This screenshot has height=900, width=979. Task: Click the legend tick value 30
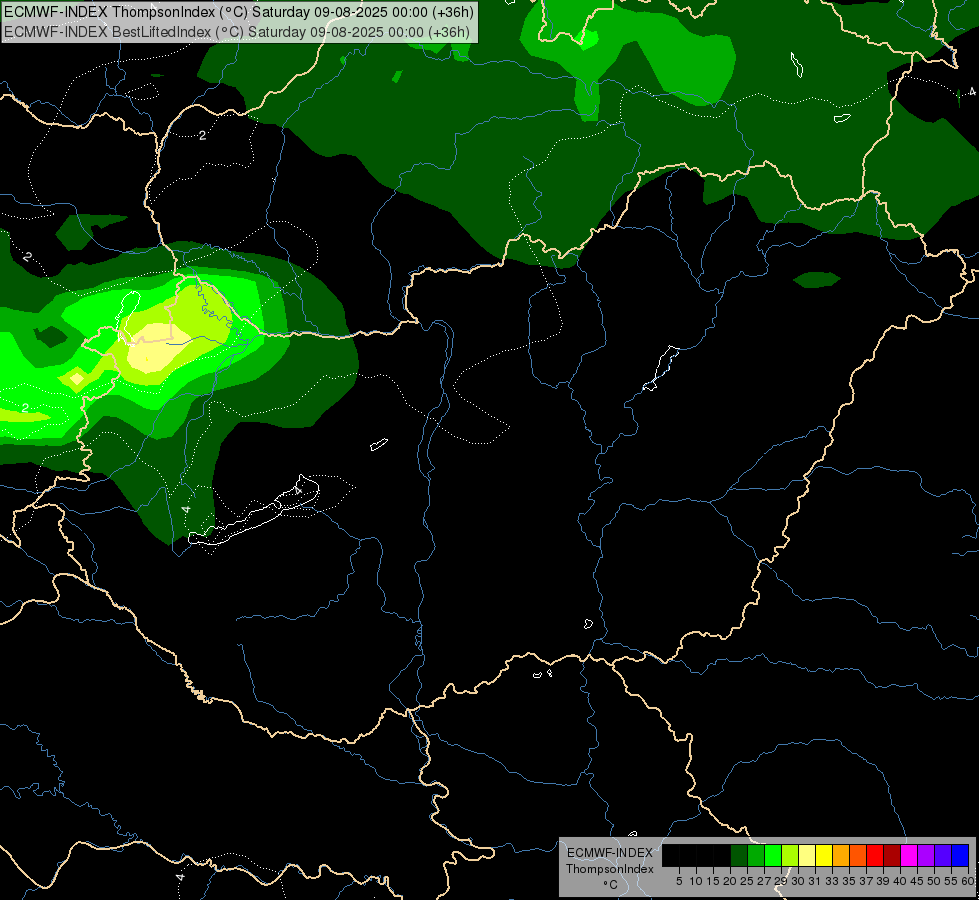[x=798, y=881]
